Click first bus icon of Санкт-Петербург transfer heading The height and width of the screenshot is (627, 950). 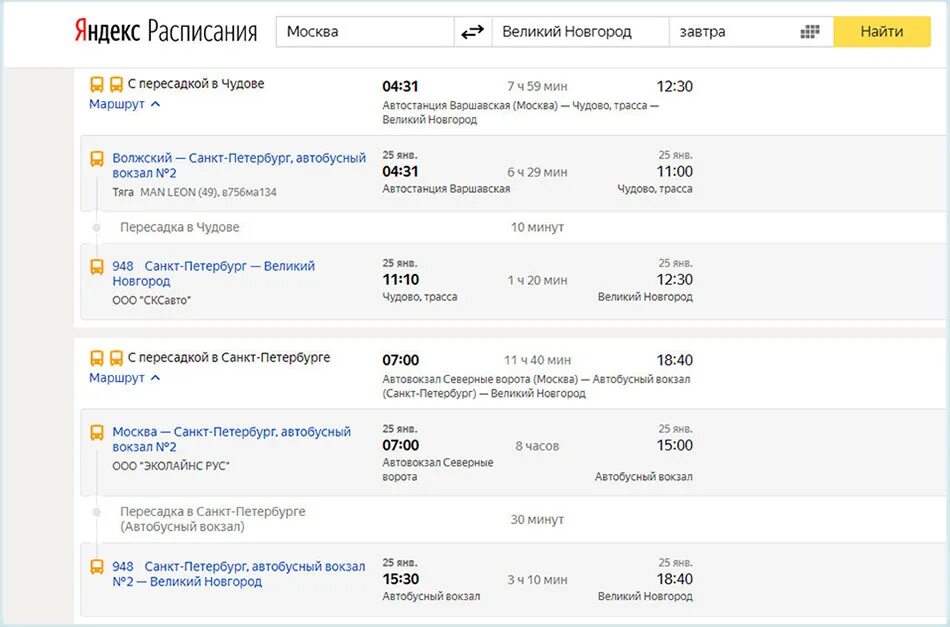(97, 358)
